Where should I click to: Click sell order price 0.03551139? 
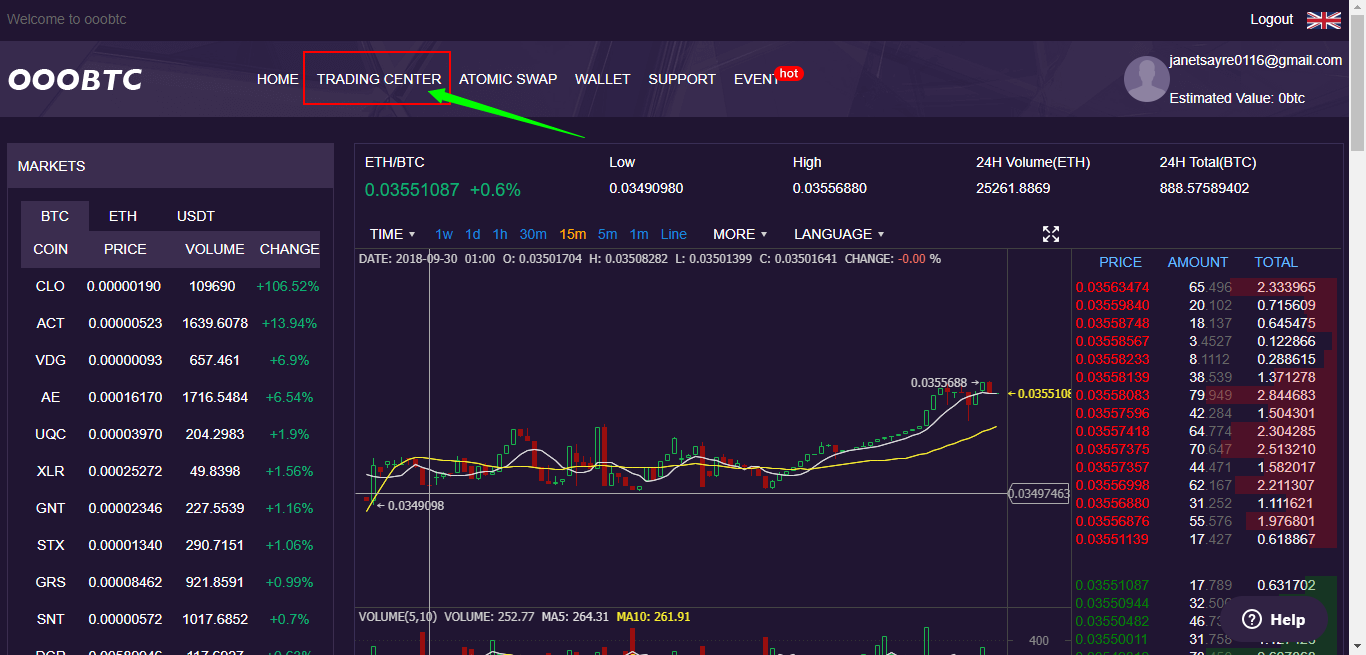click(x=1112, y=539)
